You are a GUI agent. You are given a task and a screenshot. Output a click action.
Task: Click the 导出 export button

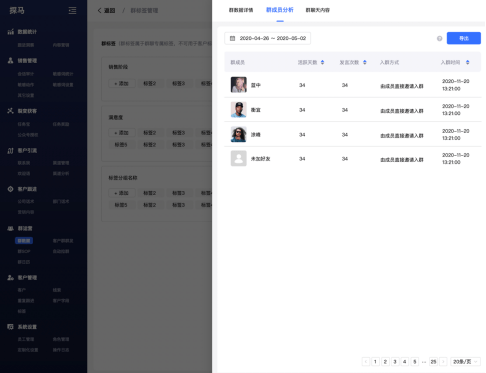pos(464,38)
